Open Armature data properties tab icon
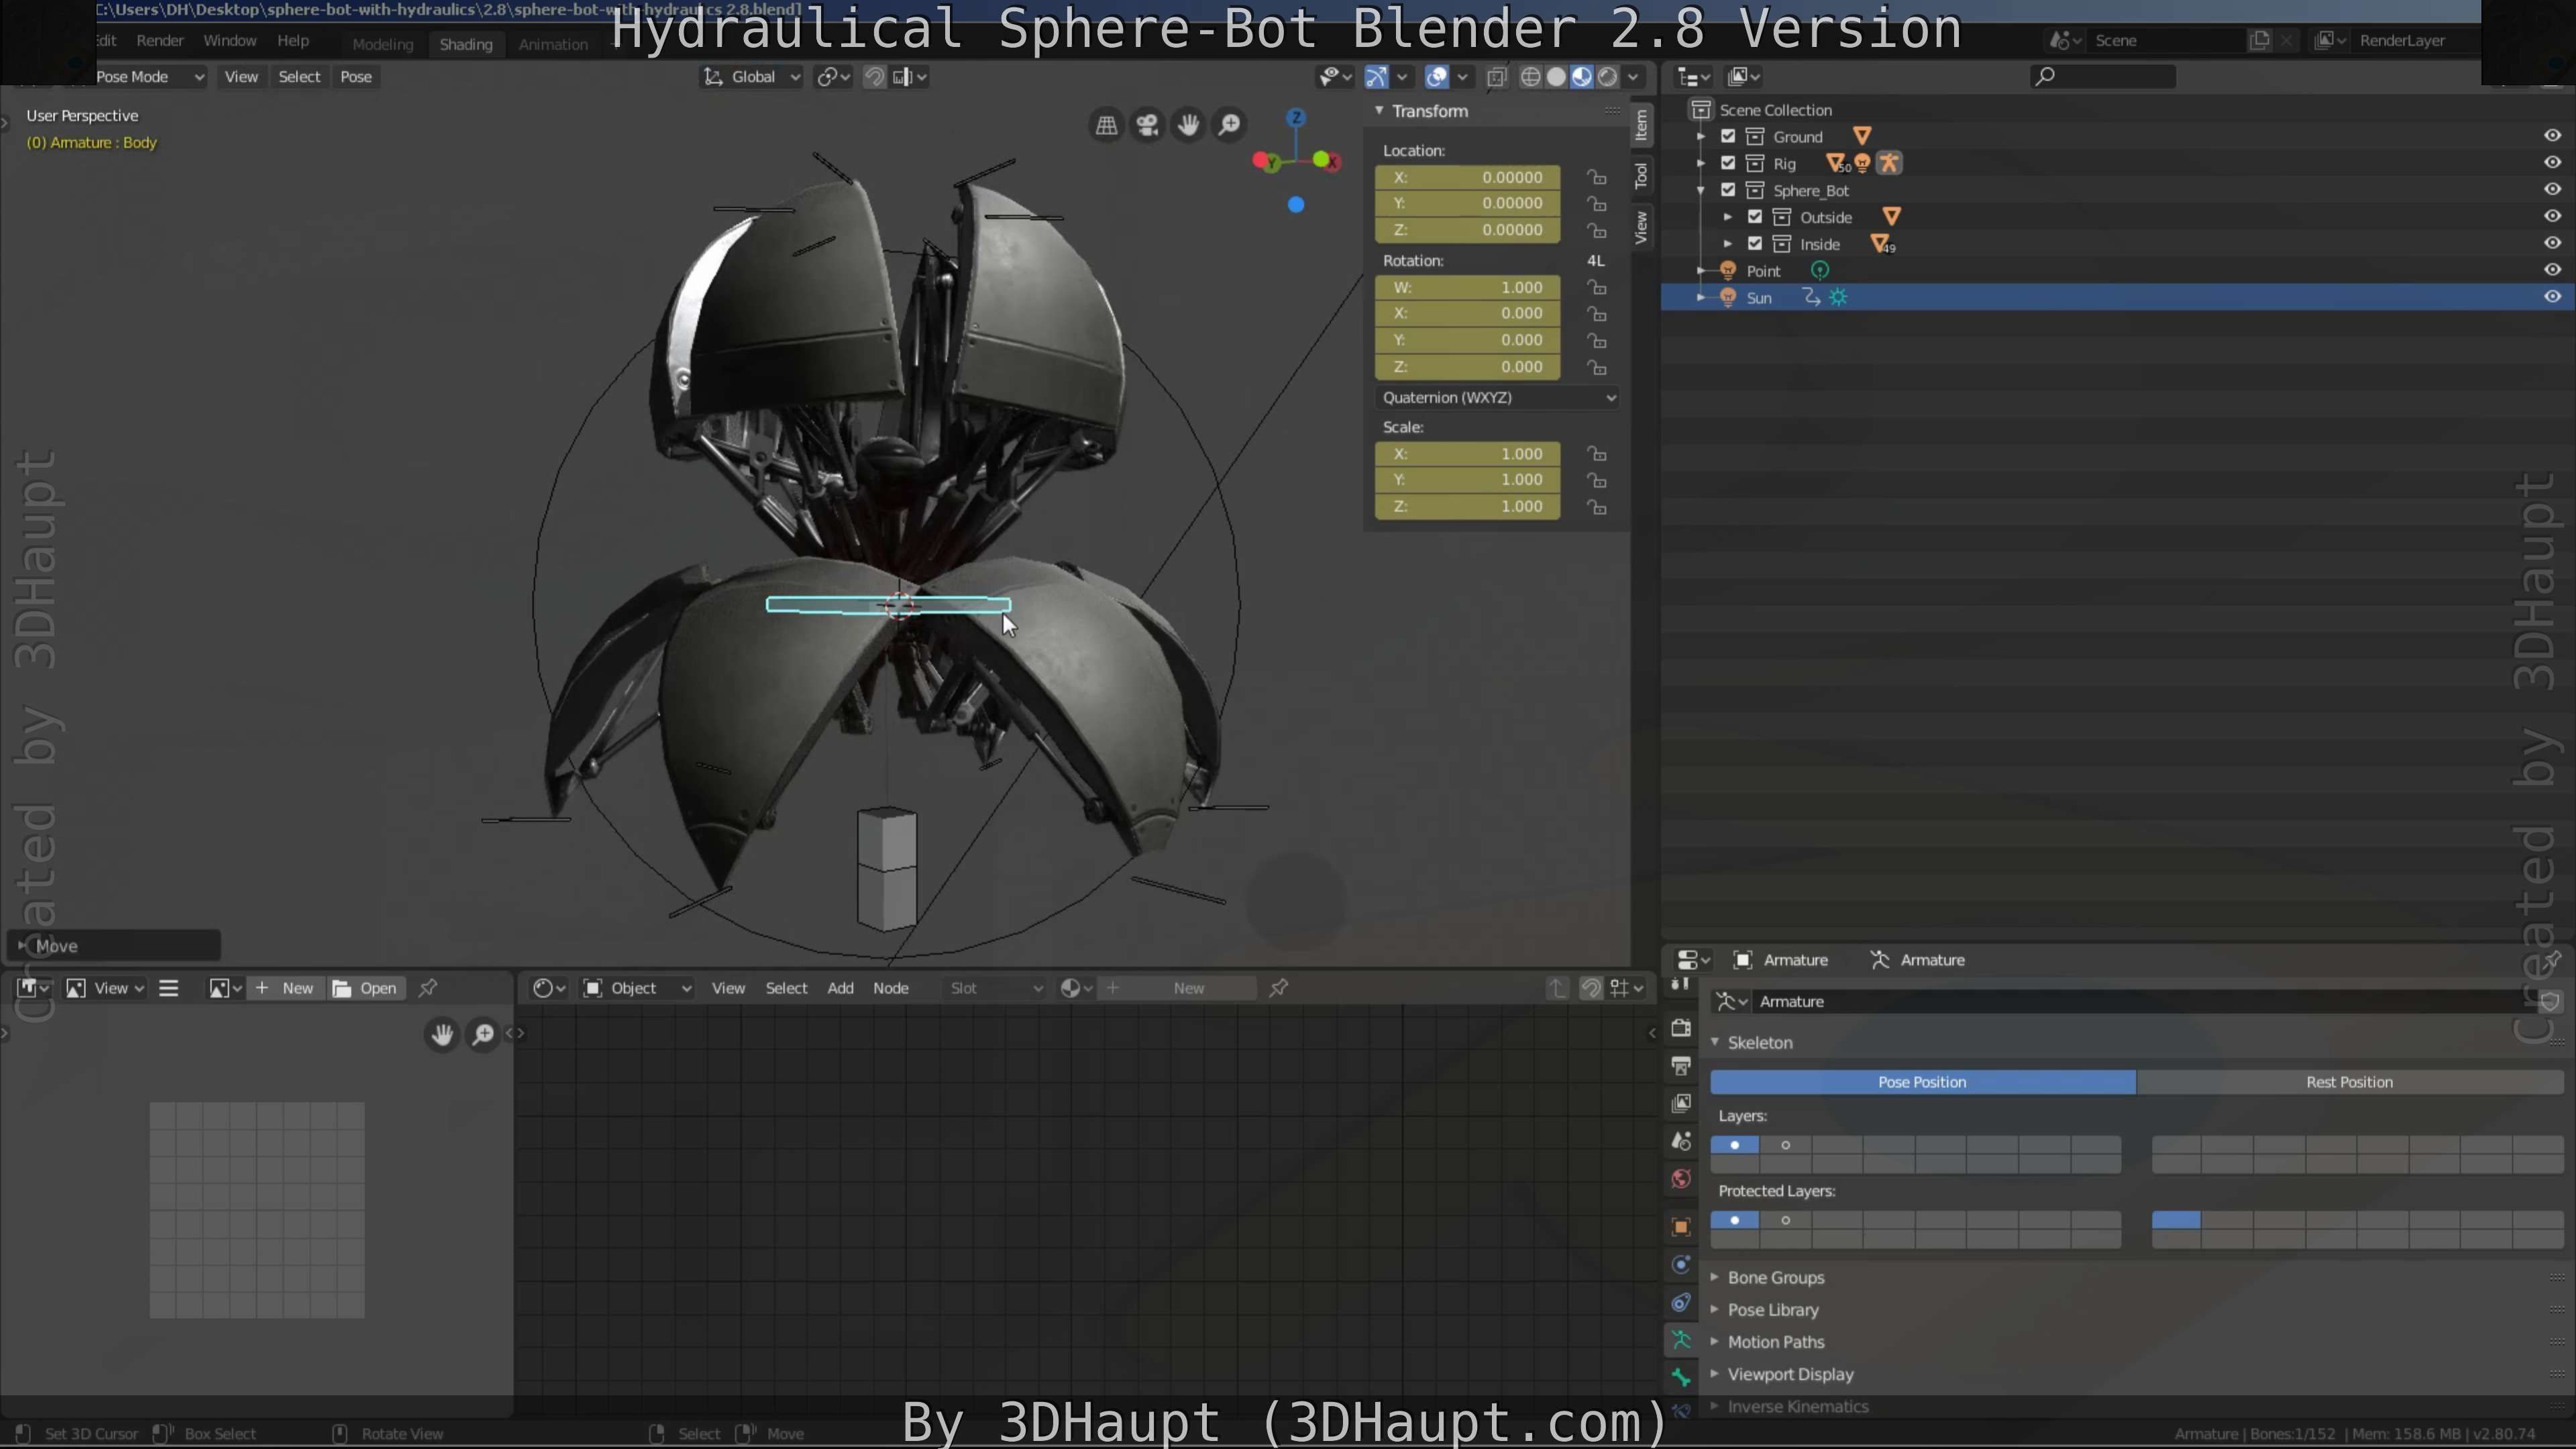Image resolution: width=2576 pixels, height=1449 pixels. [1681, 1340]
